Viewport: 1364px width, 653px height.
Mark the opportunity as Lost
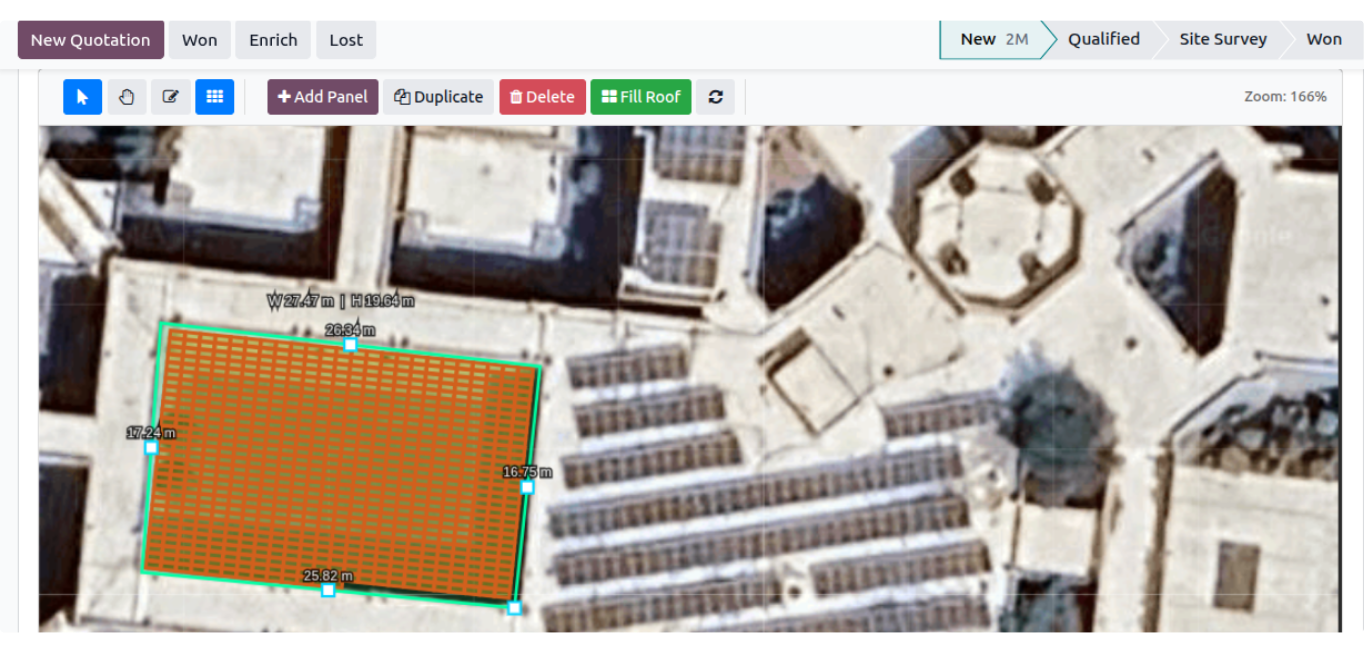point(346,40)
